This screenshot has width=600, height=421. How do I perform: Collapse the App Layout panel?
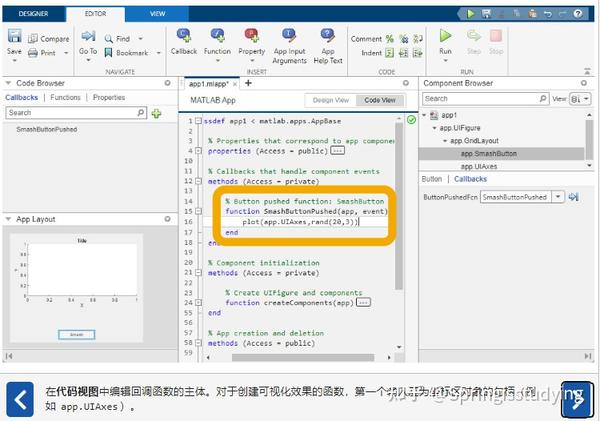click(8, 219)
